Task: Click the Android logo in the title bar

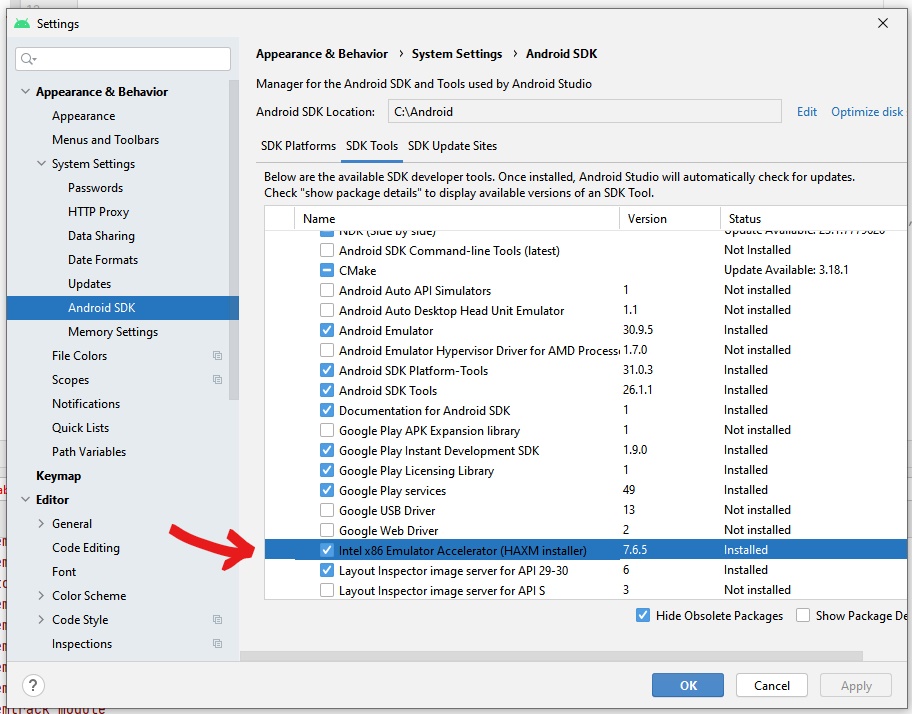Action: pyautogui.click(x=22, y=23)
